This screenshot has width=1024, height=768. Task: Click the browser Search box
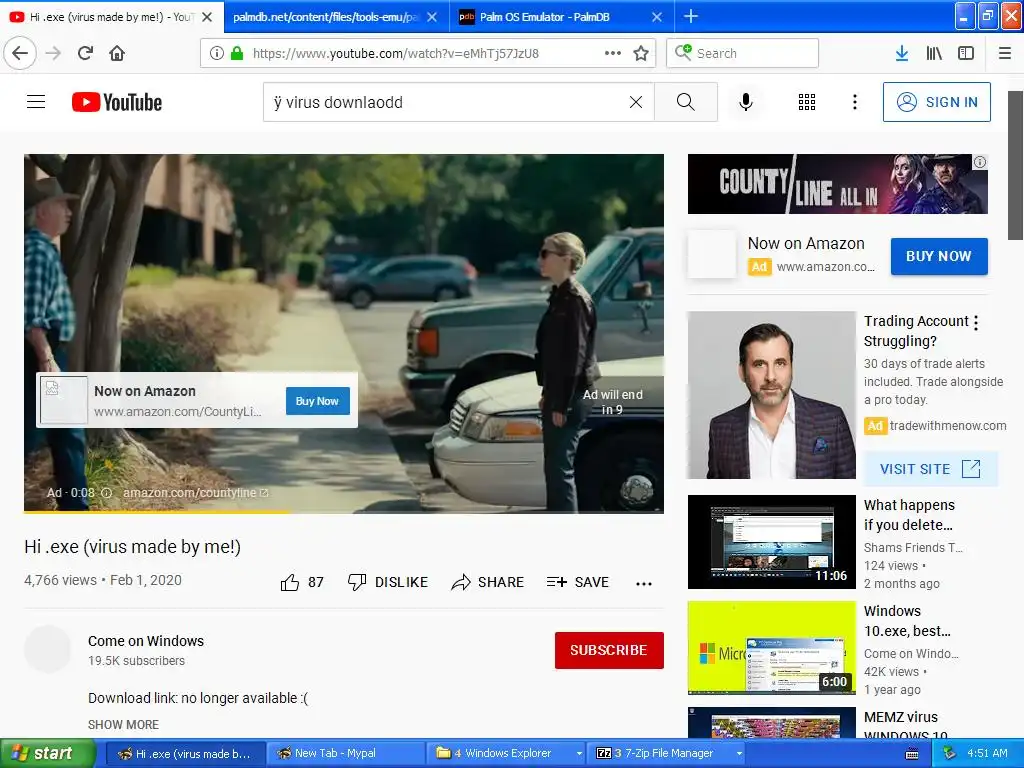tap(743, 54)
